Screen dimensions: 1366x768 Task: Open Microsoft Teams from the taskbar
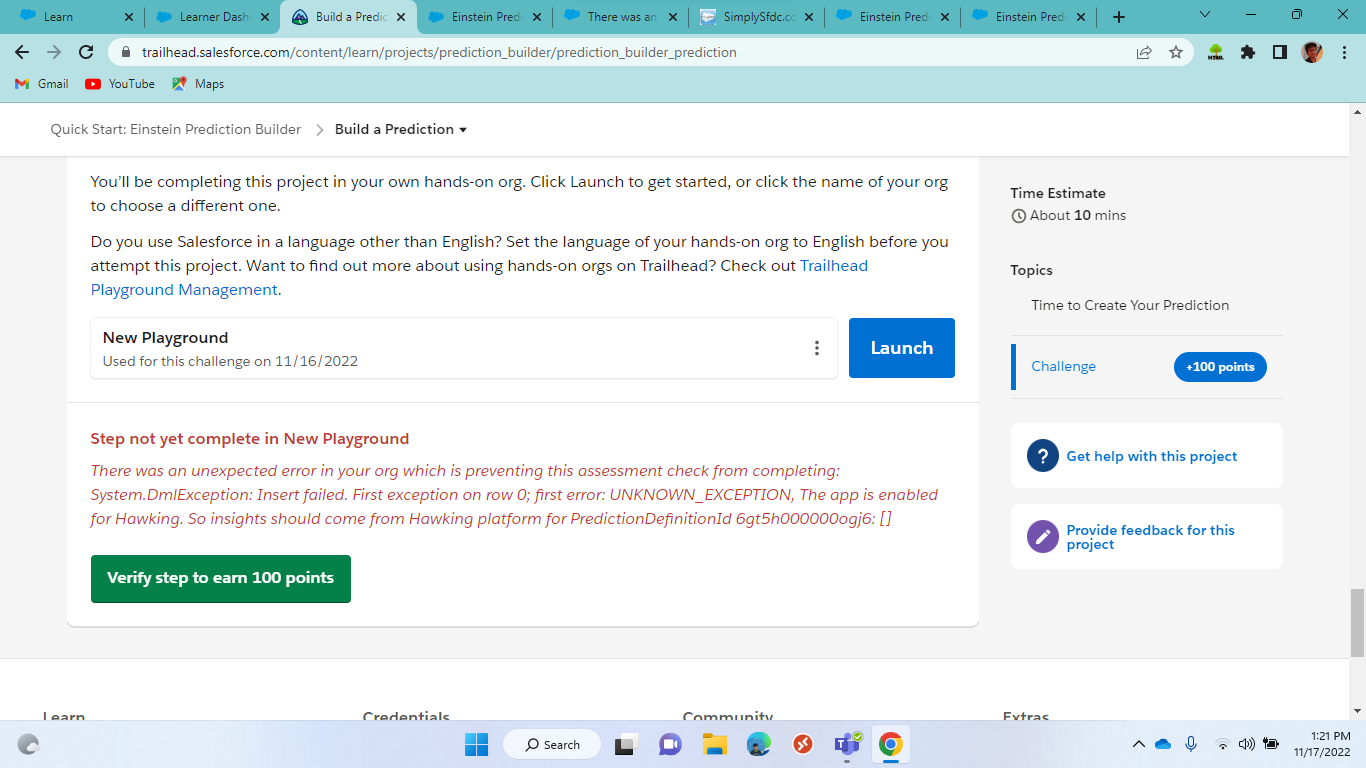[x=848, y=744]
